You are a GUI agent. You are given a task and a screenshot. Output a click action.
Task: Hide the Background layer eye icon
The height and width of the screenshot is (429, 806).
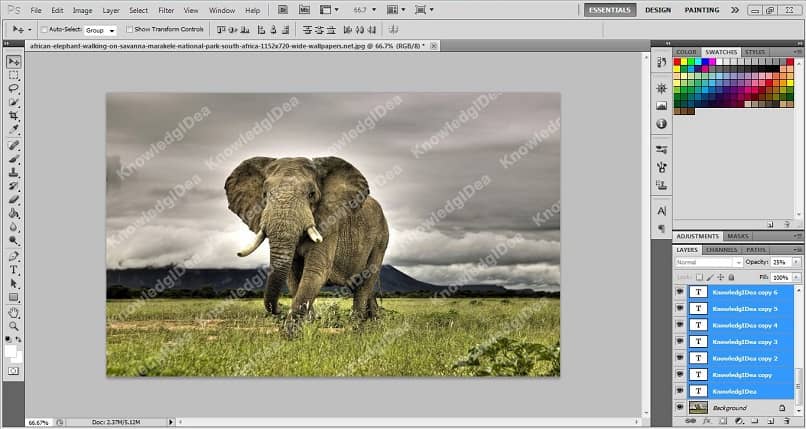pyautogui.click(x=680, y=408)
